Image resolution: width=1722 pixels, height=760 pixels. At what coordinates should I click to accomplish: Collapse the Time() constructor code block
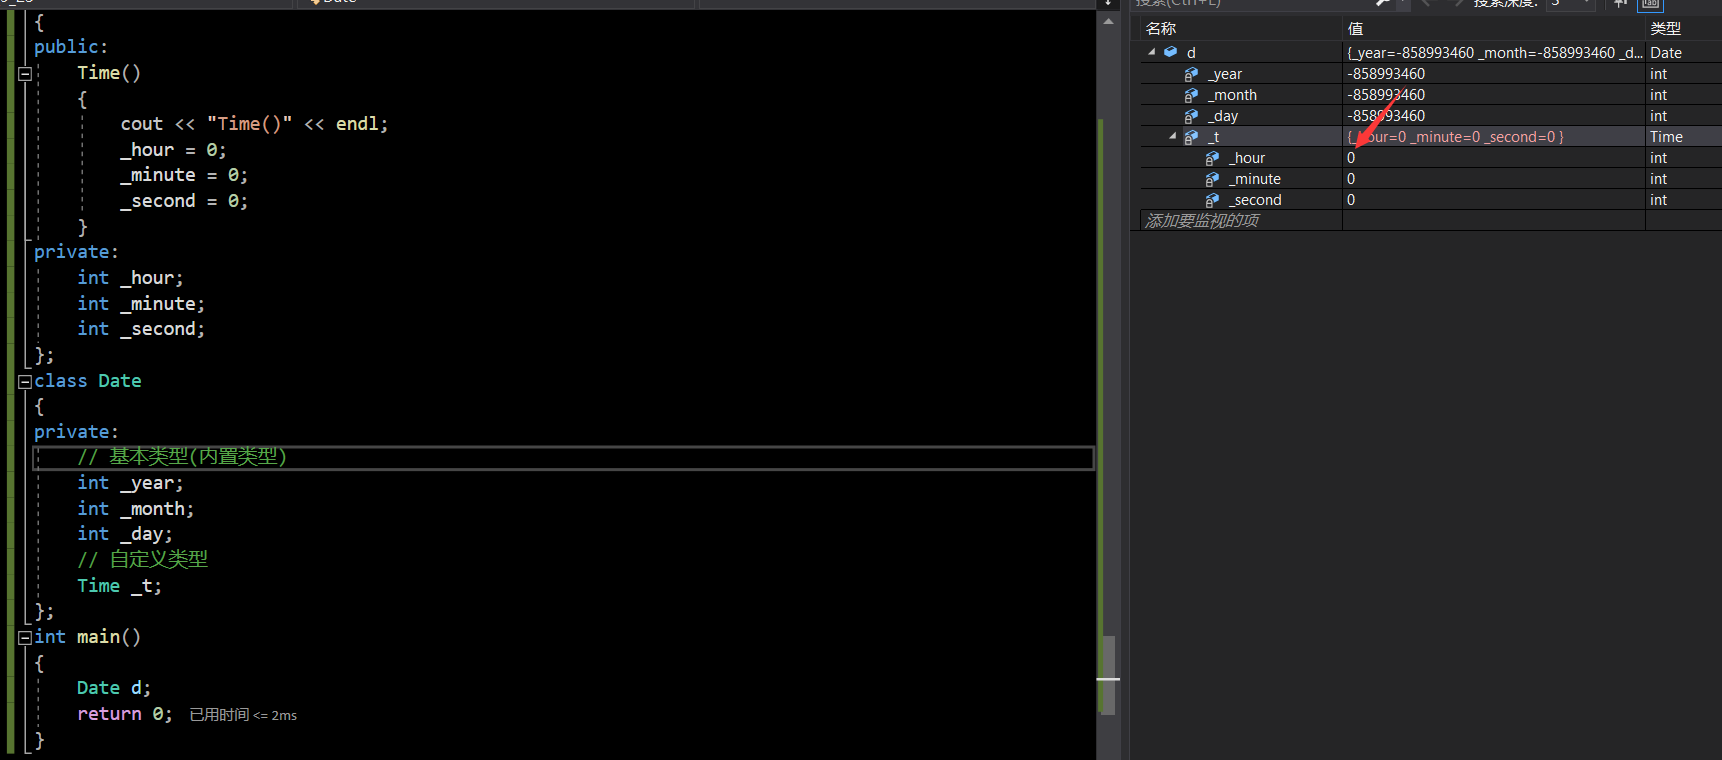[x=25, y=73]
